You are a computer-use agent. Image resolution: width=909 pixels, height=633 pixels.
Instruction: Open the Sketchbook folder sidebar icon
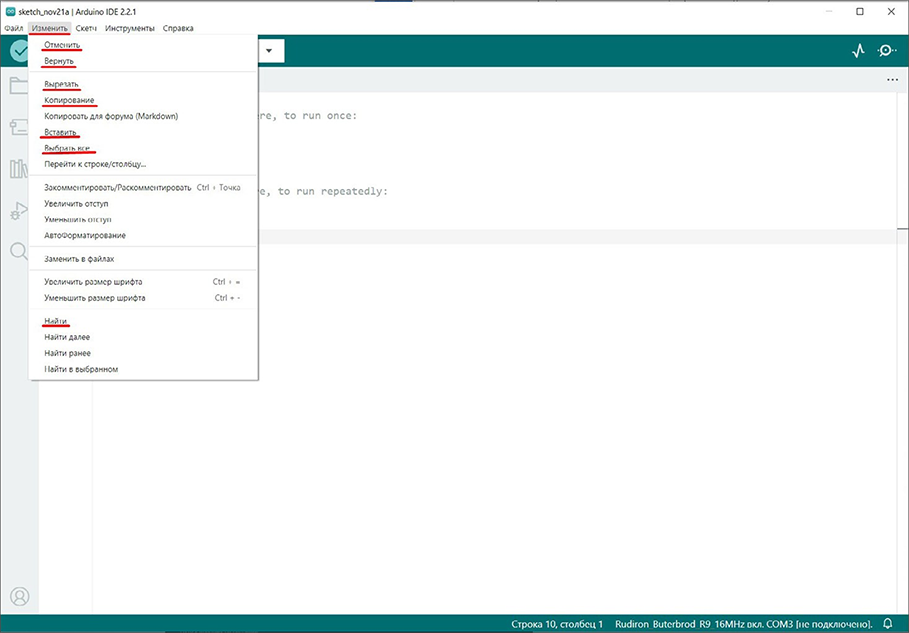[x=19, y=86]
